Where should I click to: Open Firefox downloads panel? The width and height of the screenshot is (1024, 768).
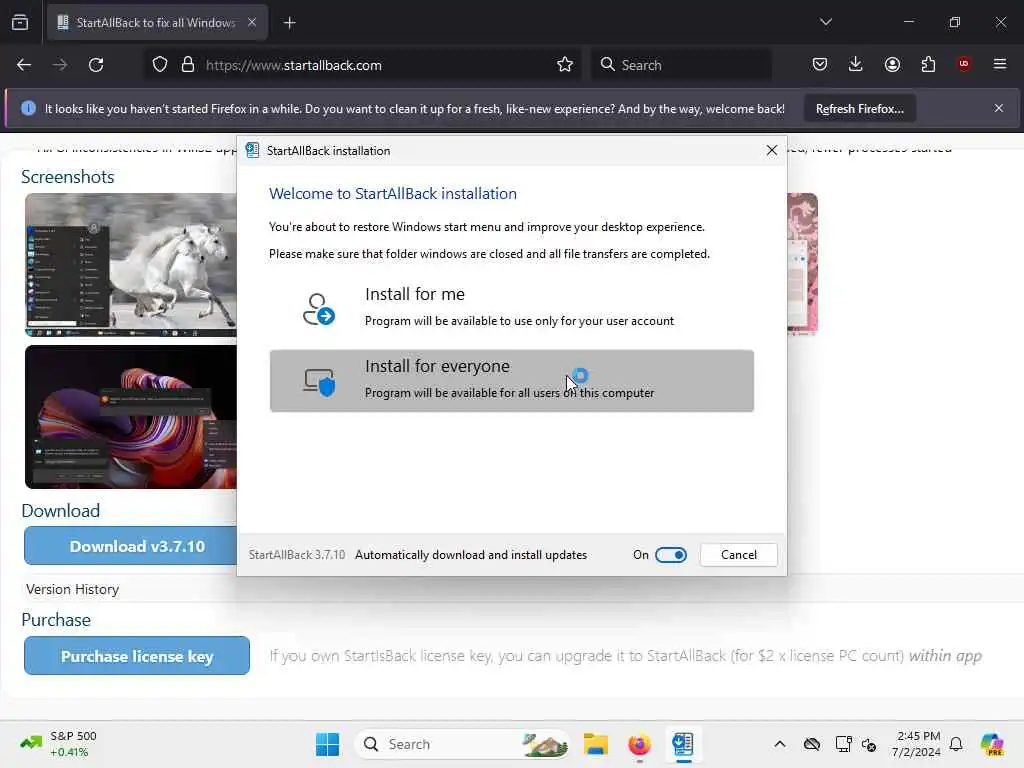coord(856,64)
